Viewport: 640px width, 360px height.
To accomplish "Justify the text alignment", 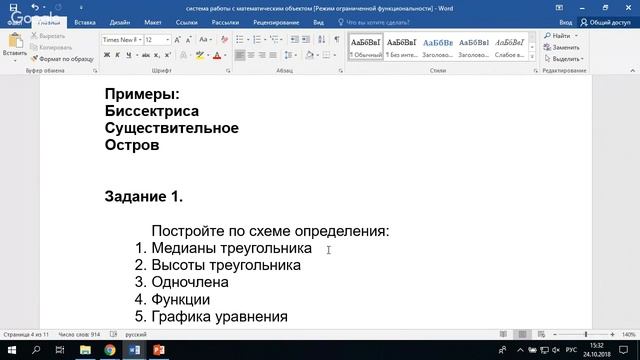I will tap(273, 55).
